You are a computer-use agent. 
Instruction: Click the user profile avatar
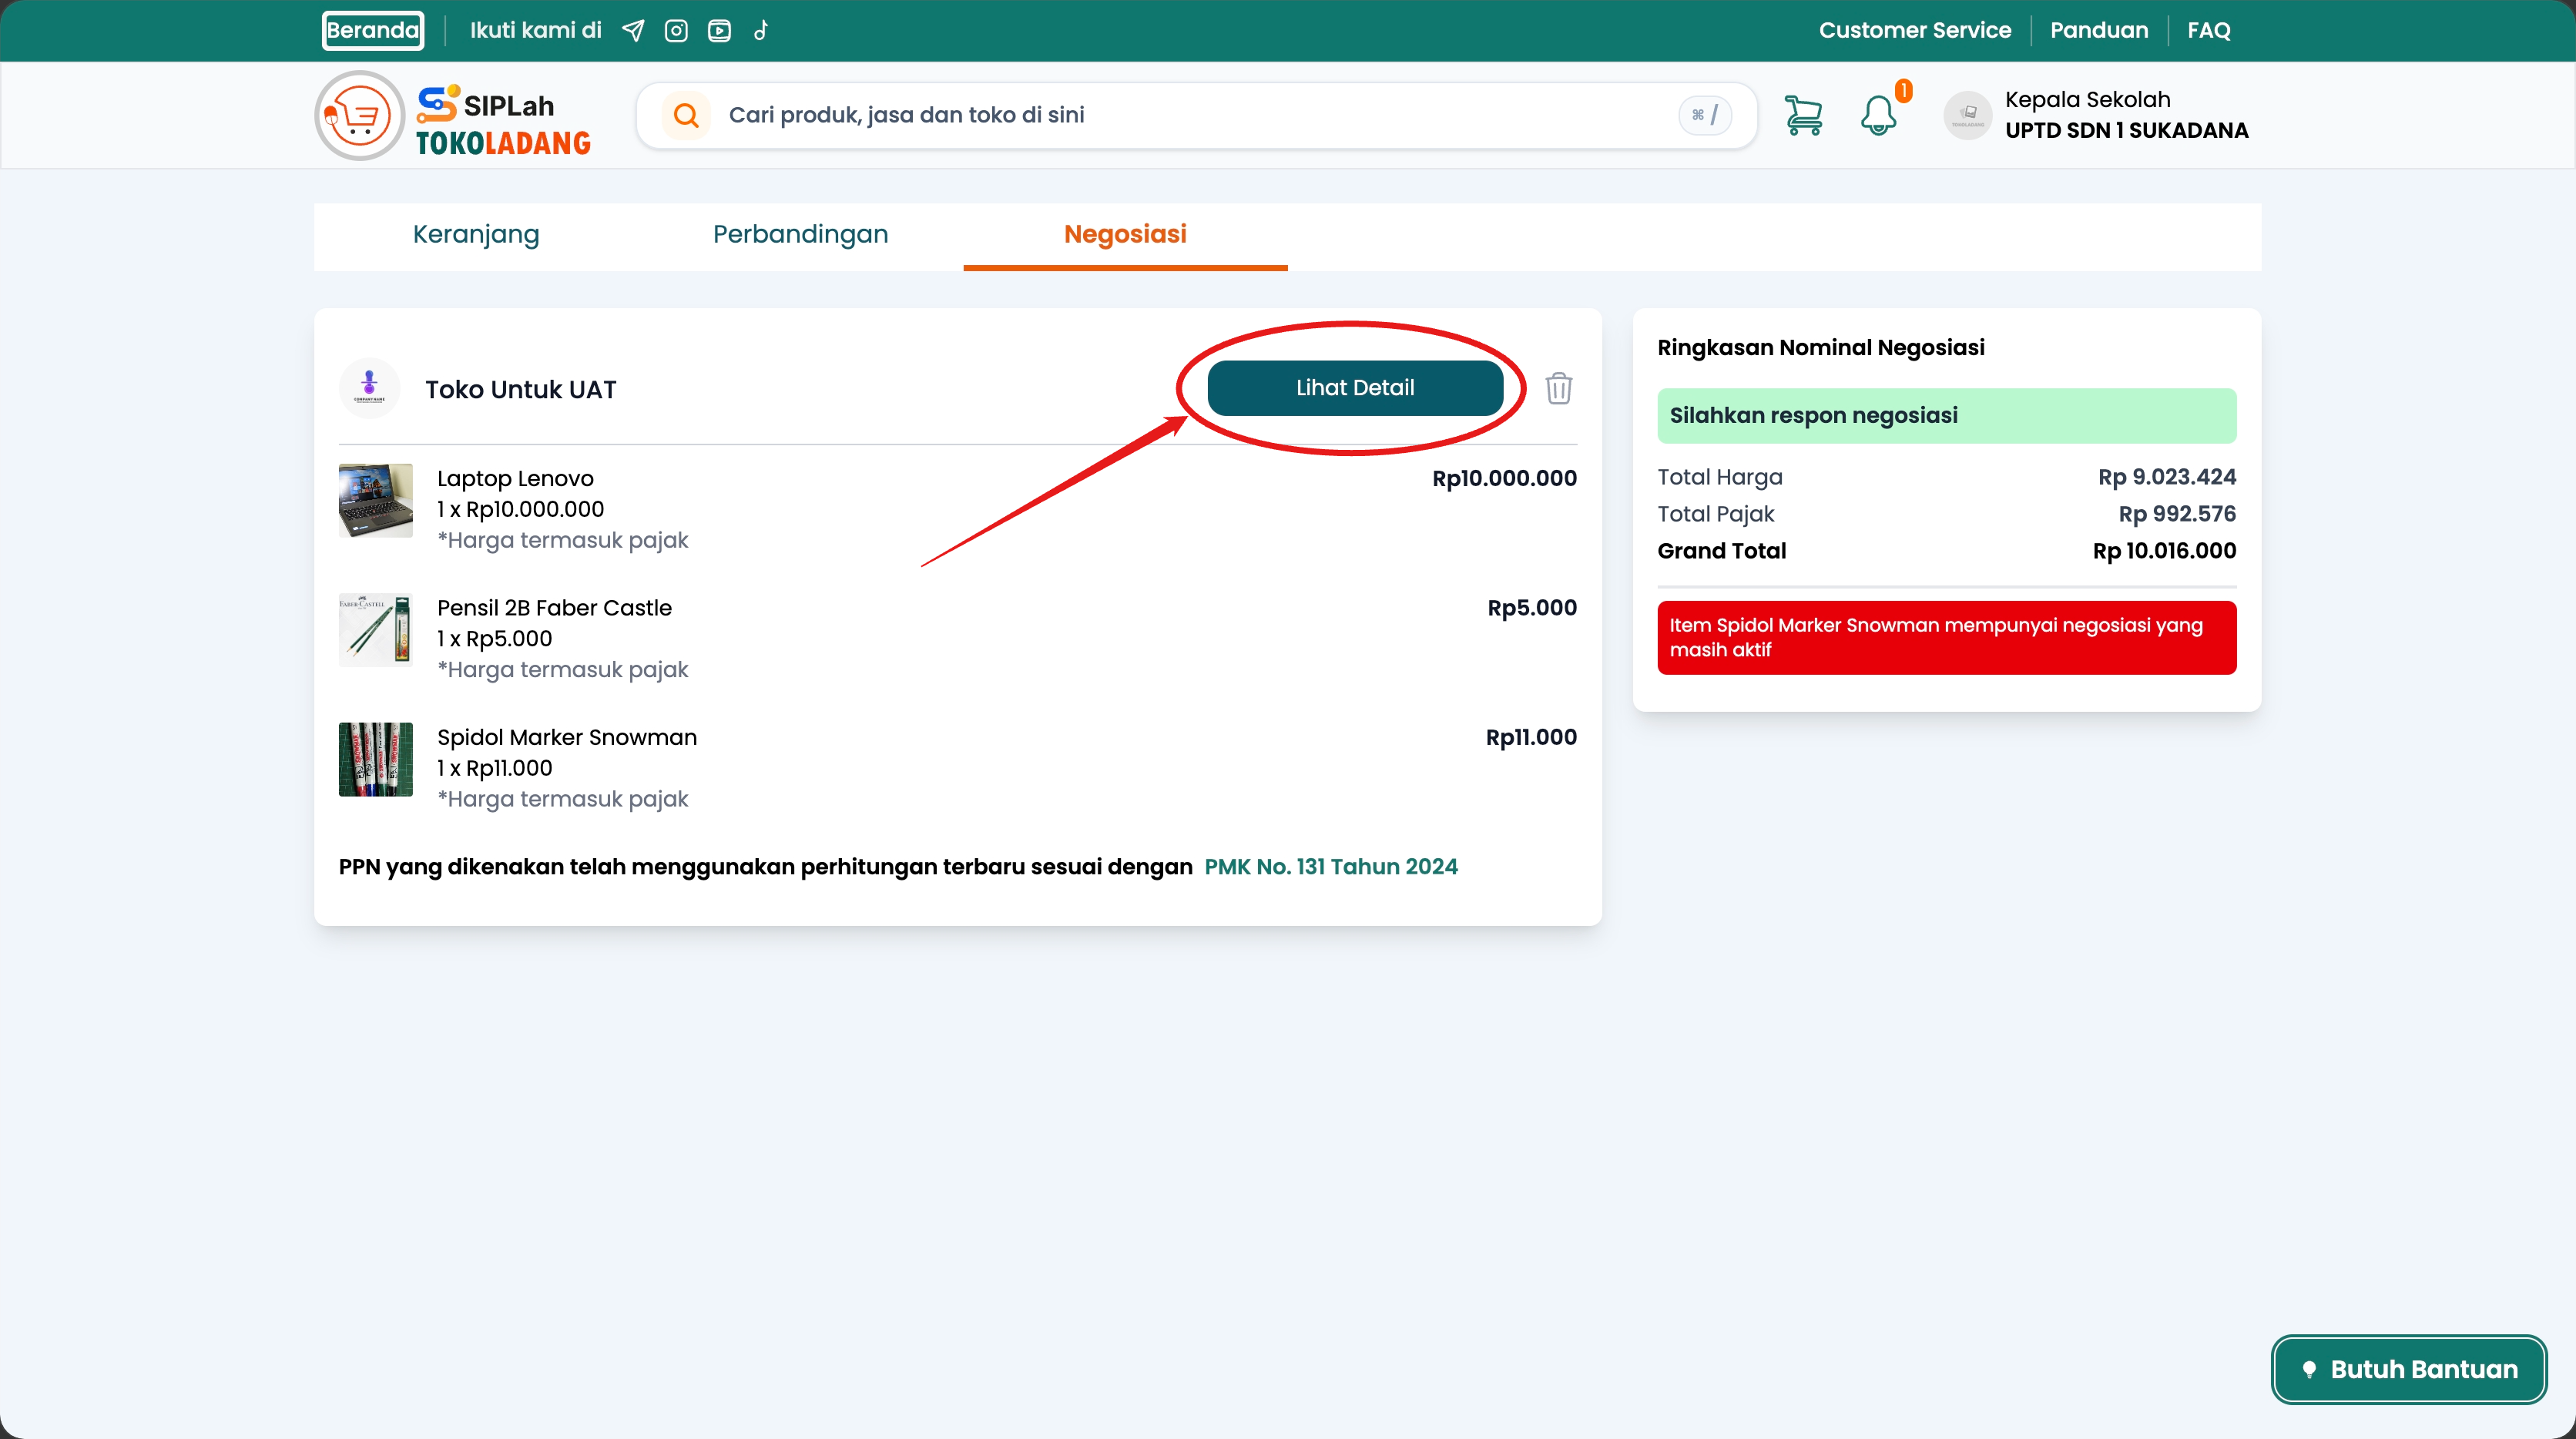click(1967, 116)
